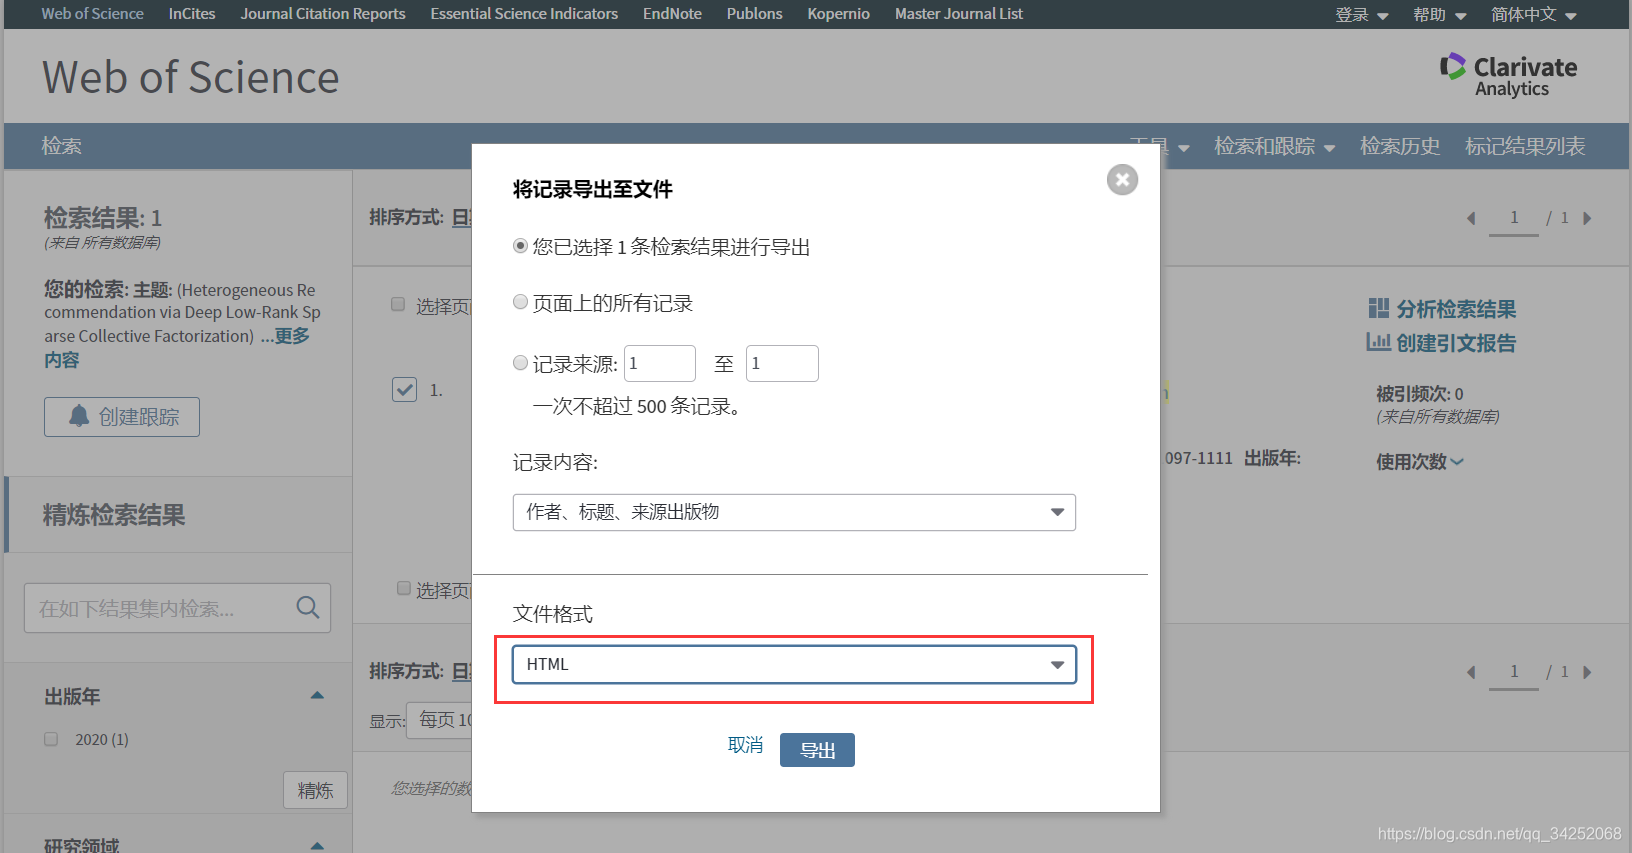The height and width of the screenshot is (853, 1632).
Task: Open 标记结果列表 page
Action: (1525, 146)
